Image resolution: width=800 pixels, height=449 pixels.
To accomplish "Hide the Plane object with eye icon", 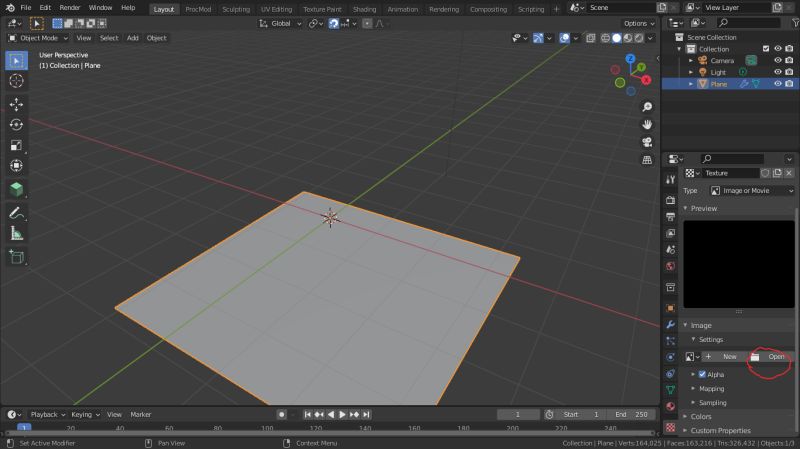I will click(778, 84).
